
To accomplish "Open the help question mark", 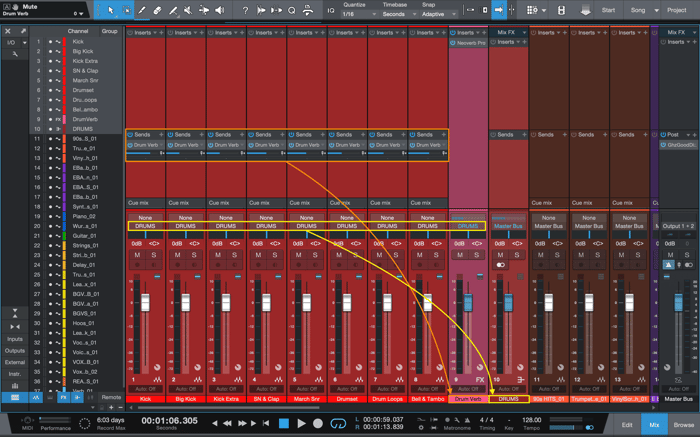I will (245, 10).
